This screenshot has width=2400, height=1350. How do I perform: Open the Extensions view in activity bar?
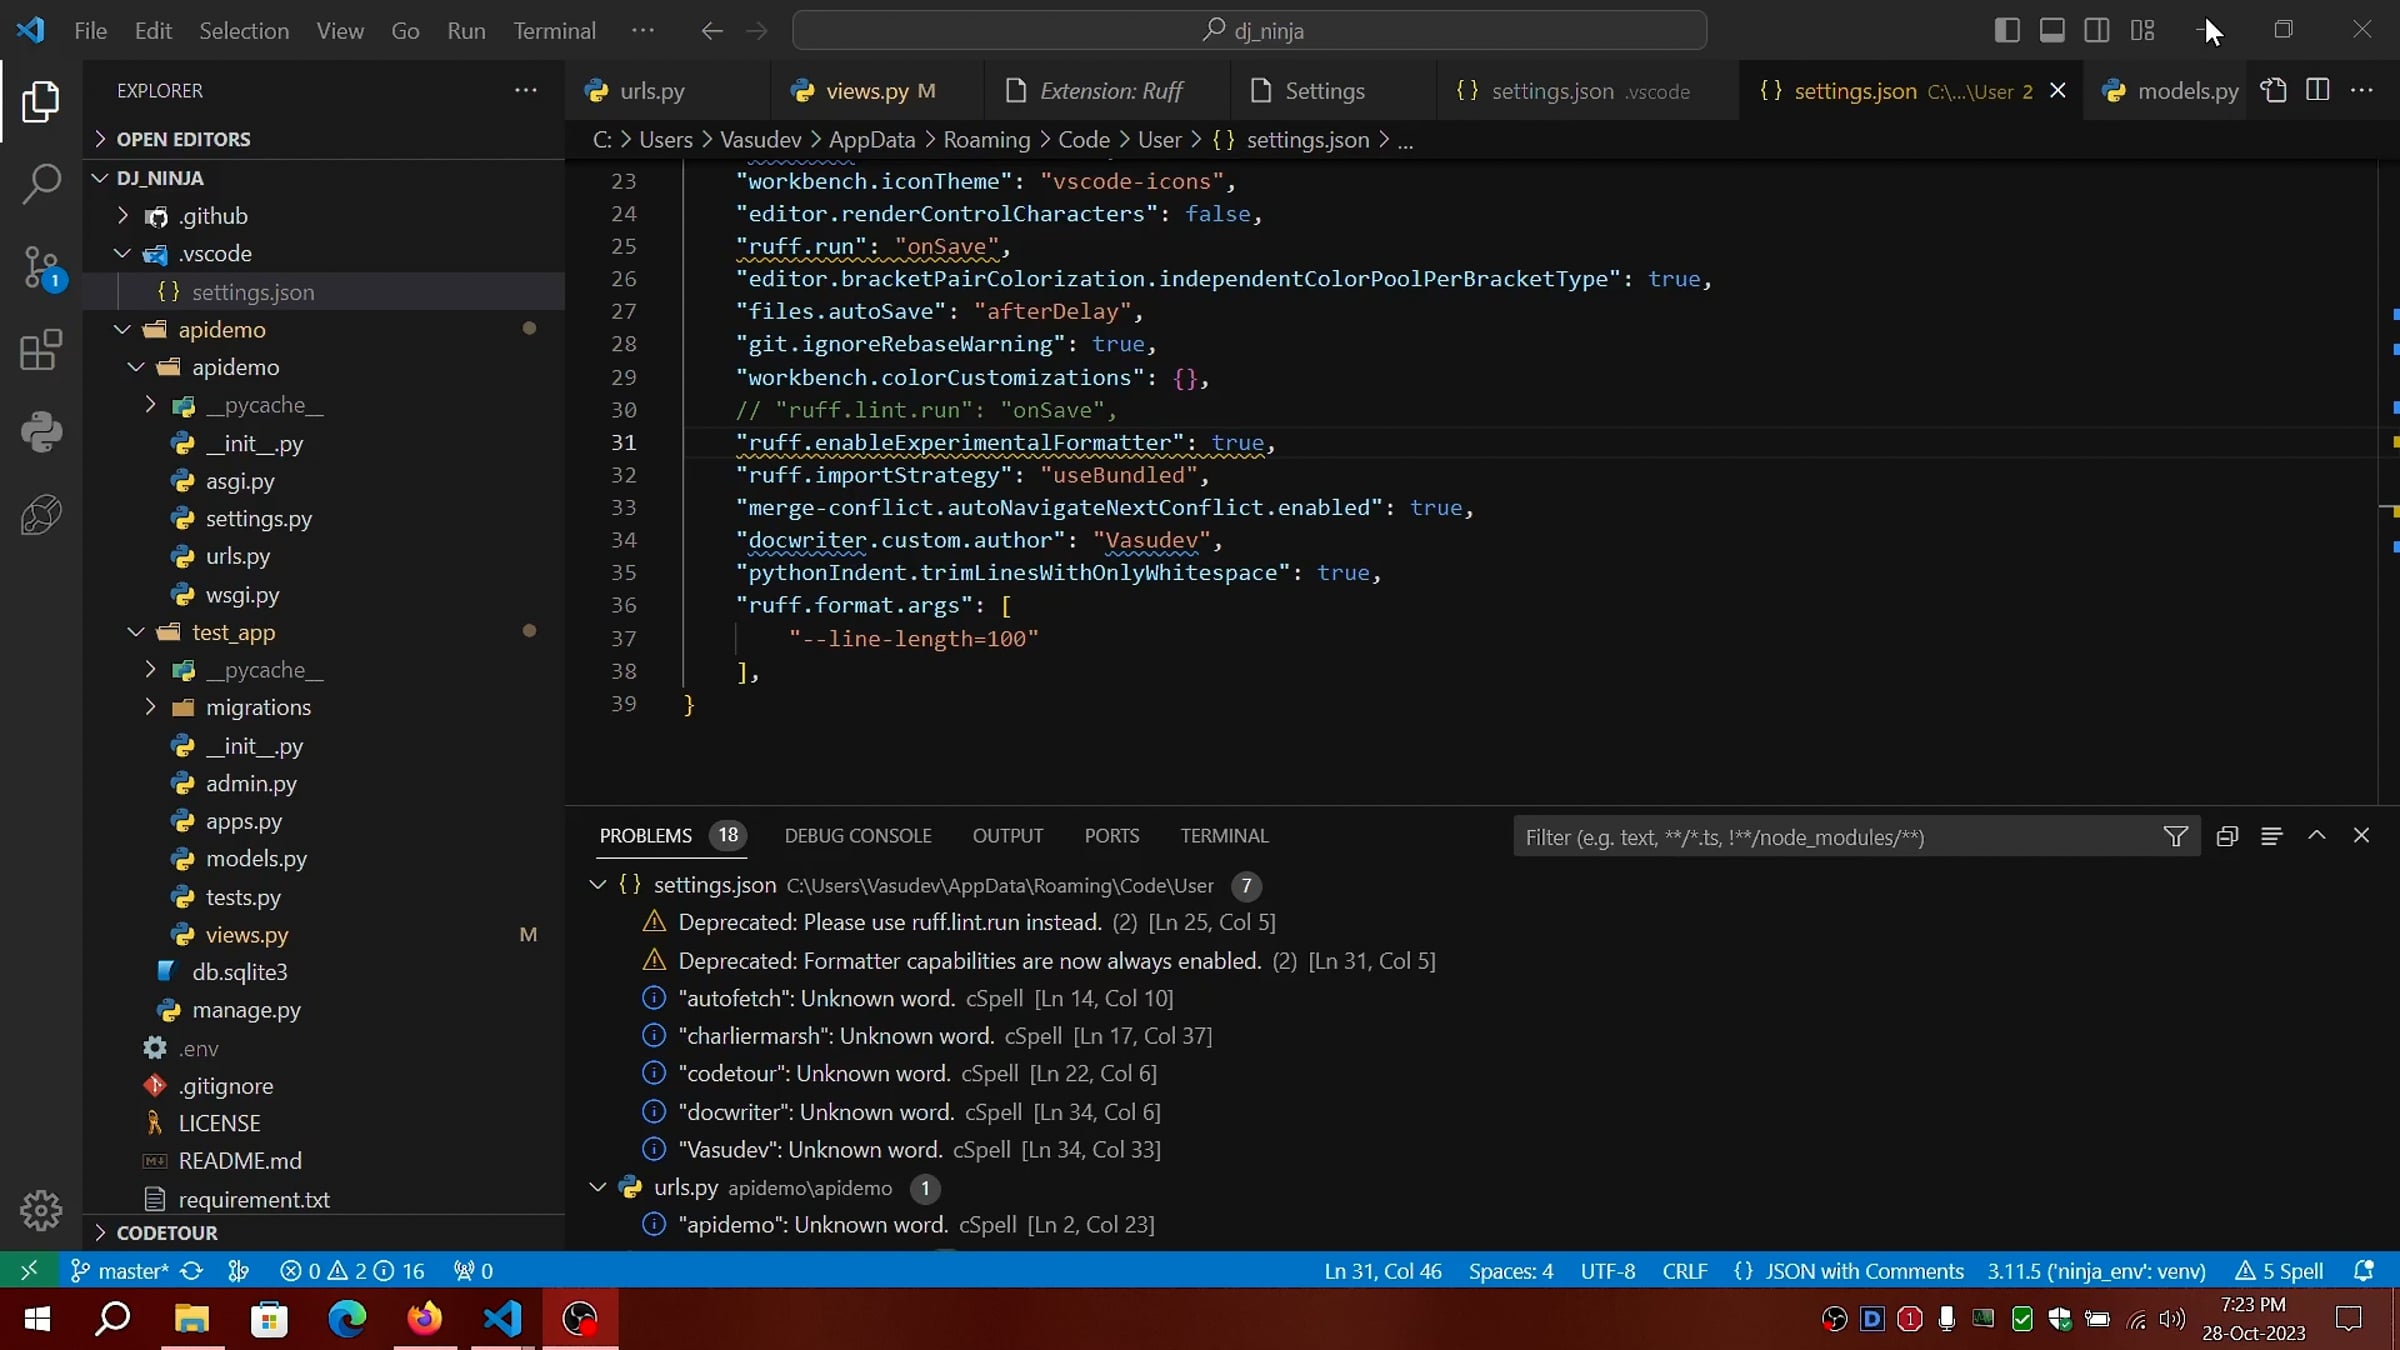[x=41, y=350]
